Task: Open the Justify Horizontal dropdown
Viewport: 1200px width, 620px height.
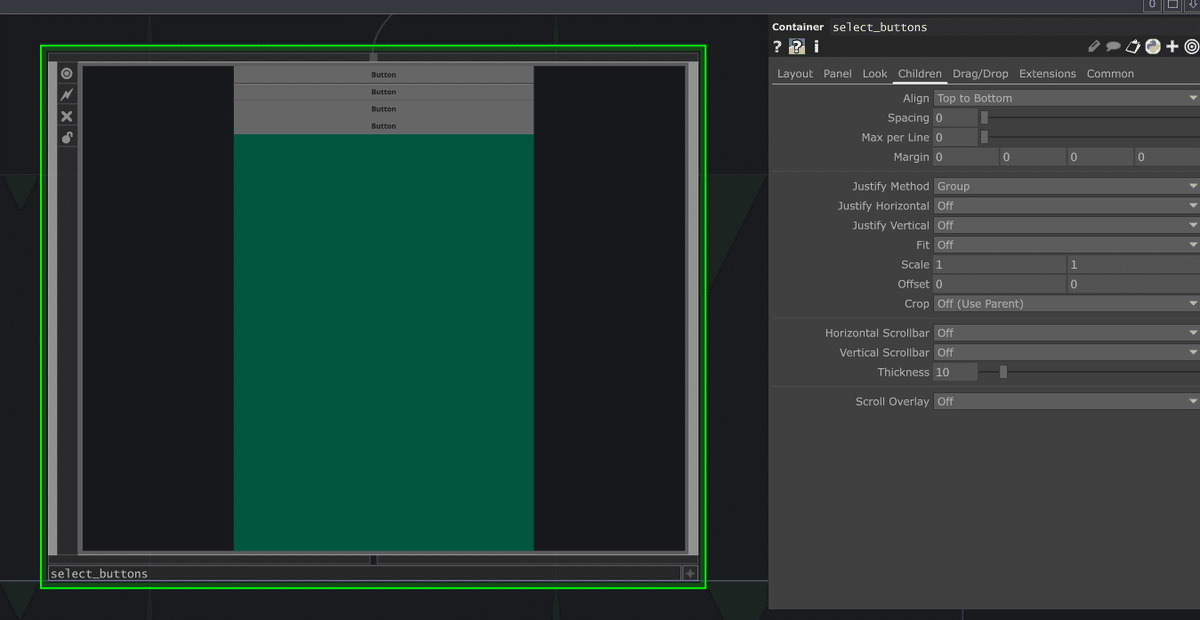Action: click(x=1066, y=206)
